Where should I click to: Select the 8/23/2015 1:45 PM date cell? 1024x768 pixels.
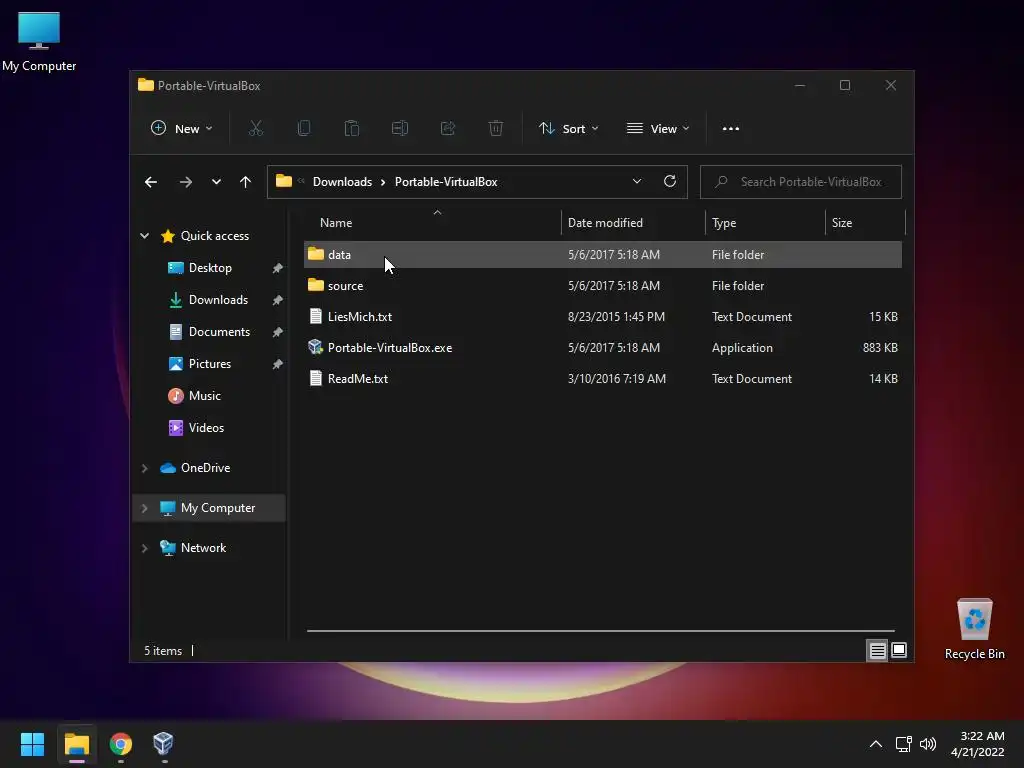point(616,317)
